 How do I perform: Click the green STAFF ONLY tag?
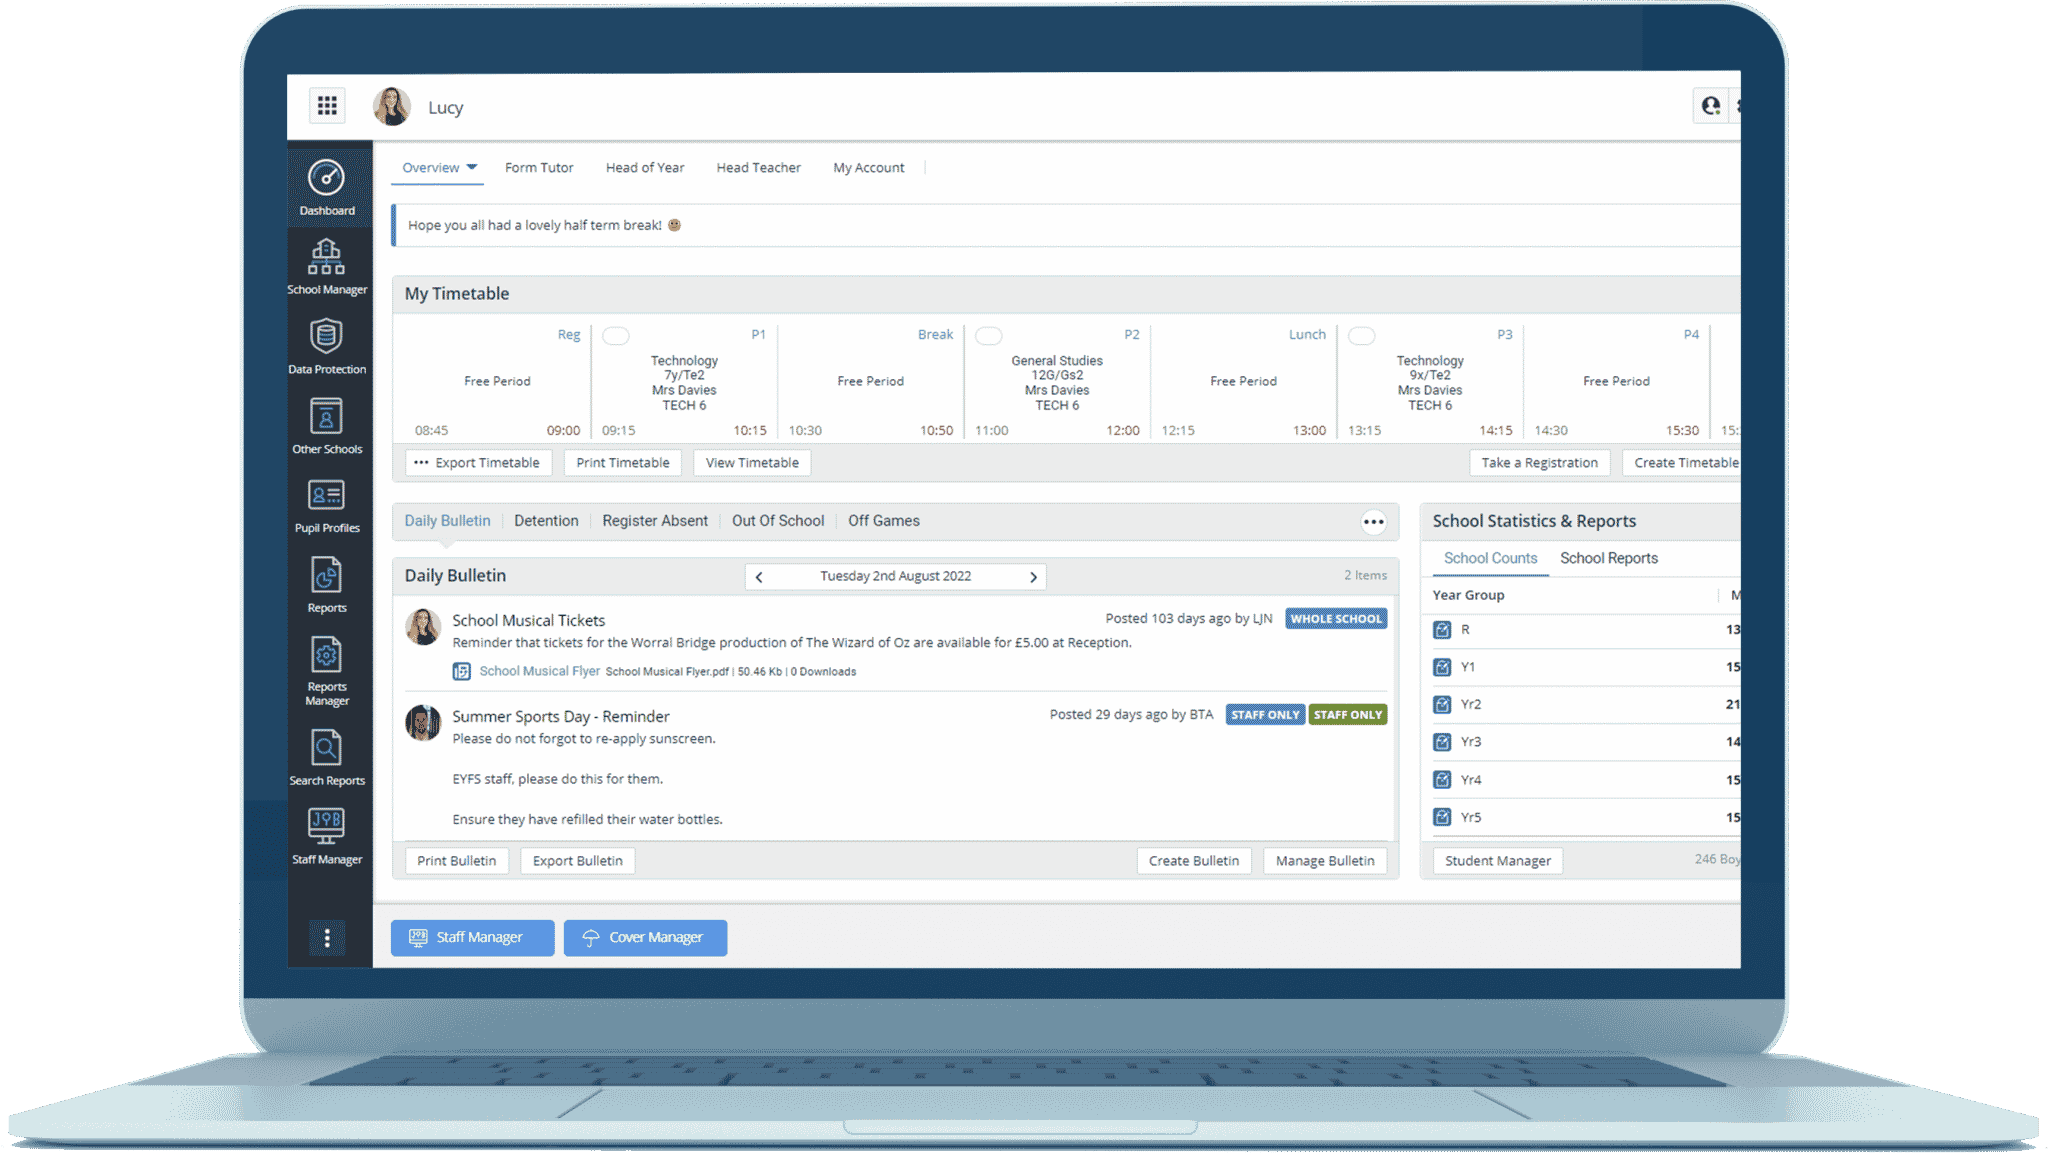pyautogui.click(x=1348, y=715)
